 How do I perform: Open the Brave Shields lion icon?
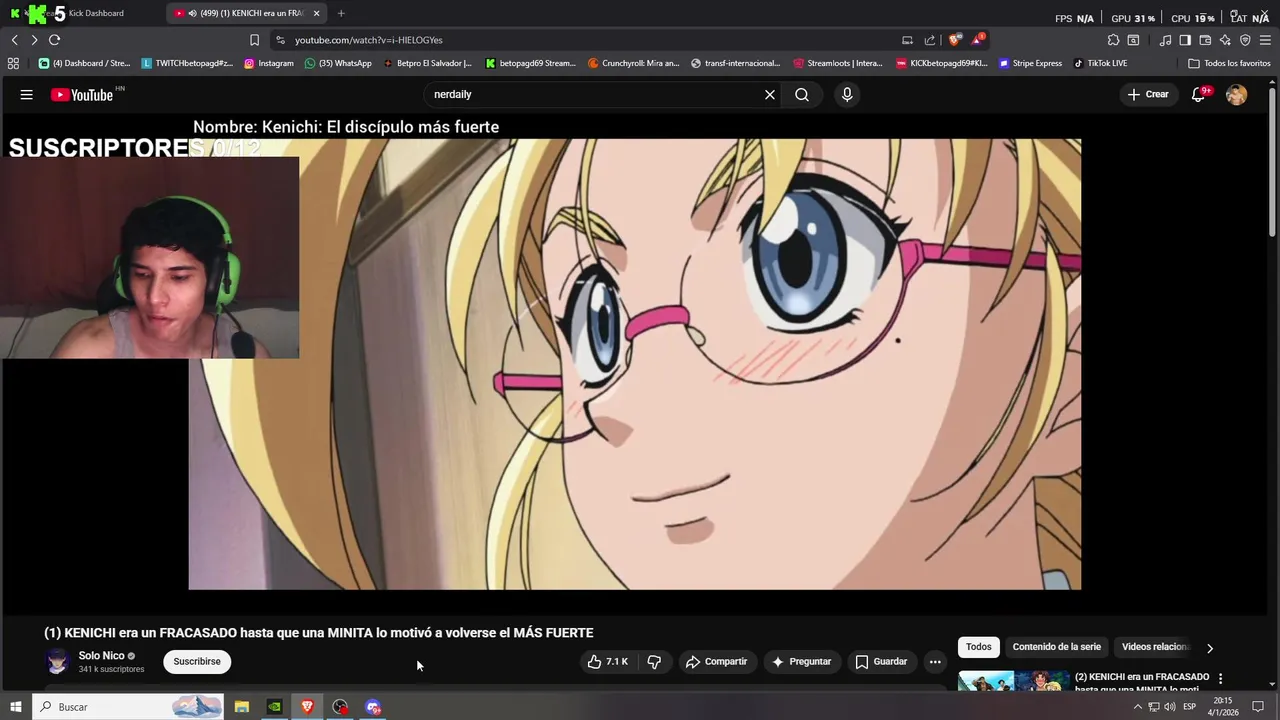955,40
